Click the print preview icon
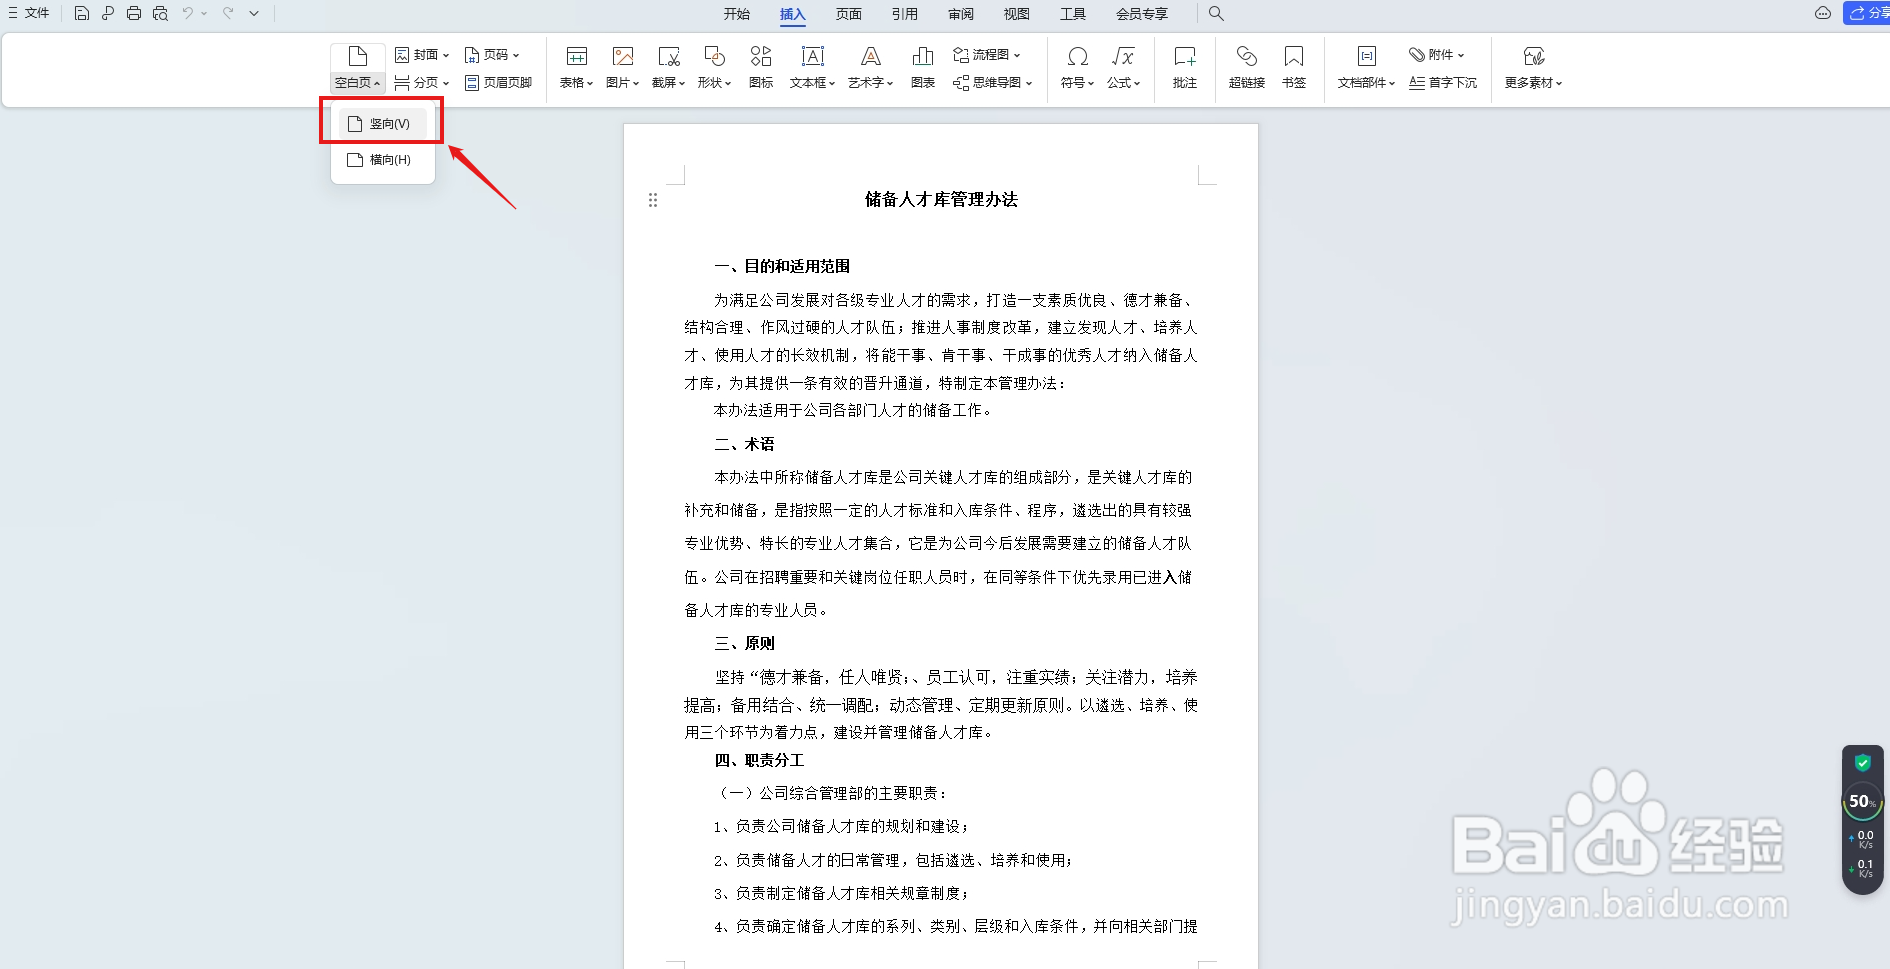This screenshot has width=1890, height=969. pos(160,13)
